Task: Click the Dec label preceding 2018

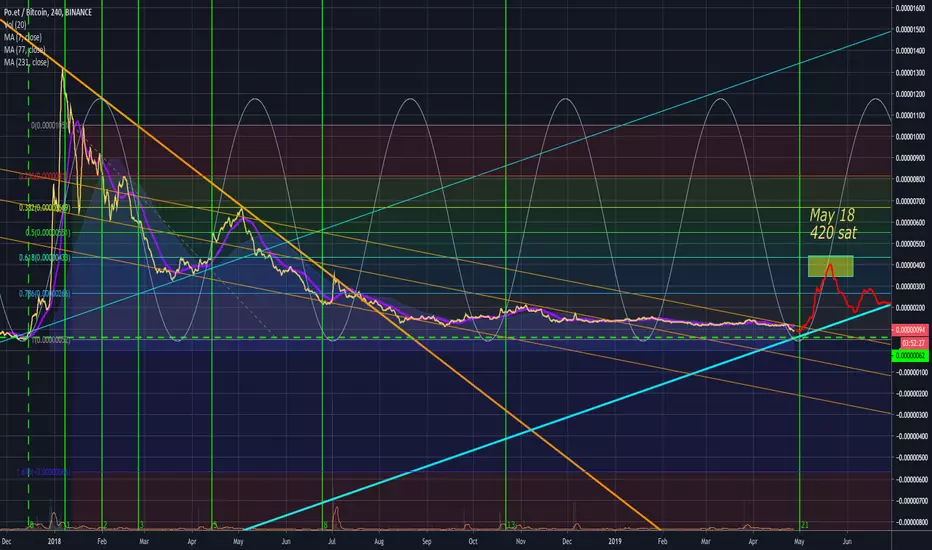Action: [x=7, y=542]
